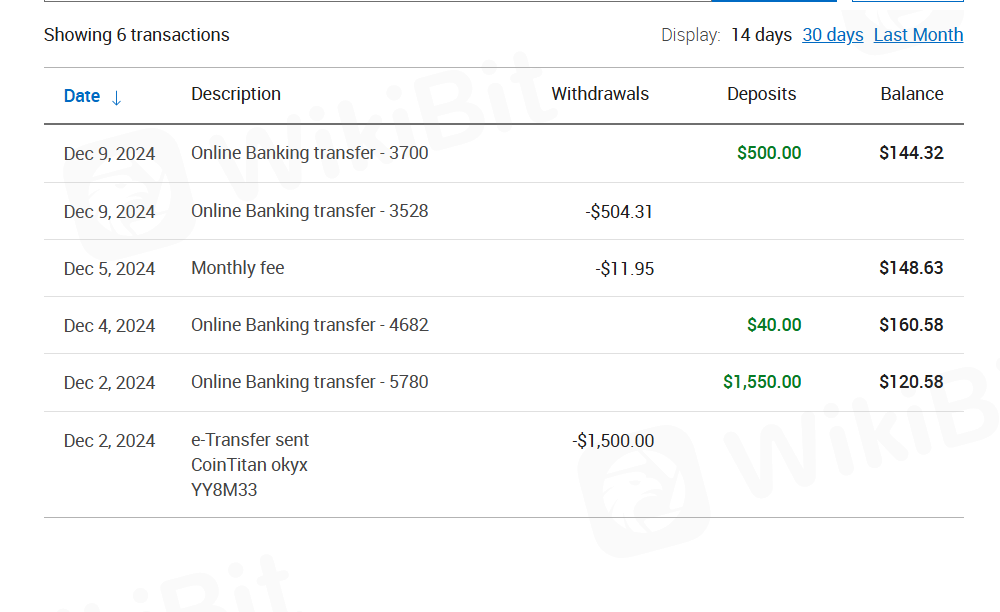The width and height of the screenshot is (1000, 612).
Task: Display Last Month transactions
Action: [918, 35]
